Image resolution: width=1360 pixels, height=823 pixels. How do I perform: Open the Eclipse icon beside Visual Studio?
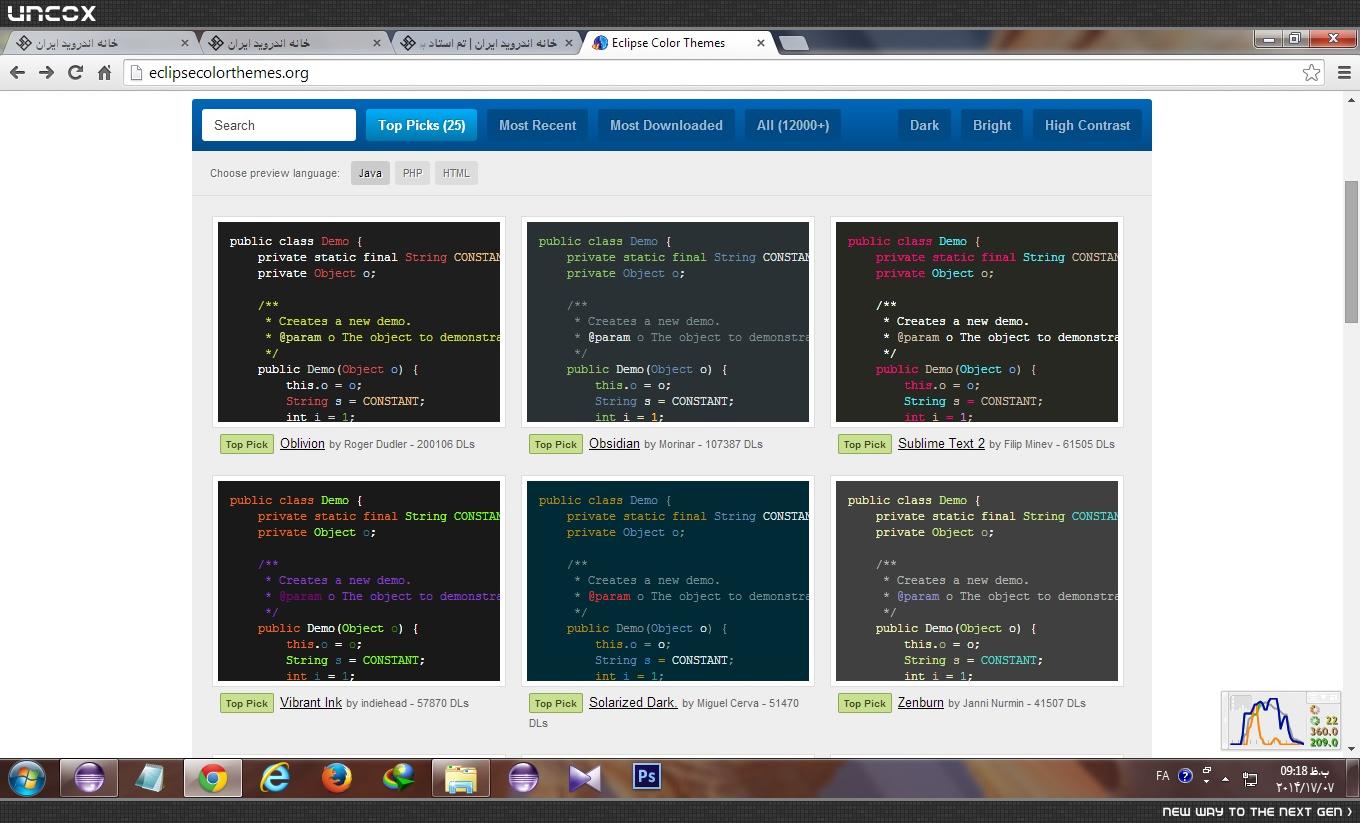click(x=522, y=777)
